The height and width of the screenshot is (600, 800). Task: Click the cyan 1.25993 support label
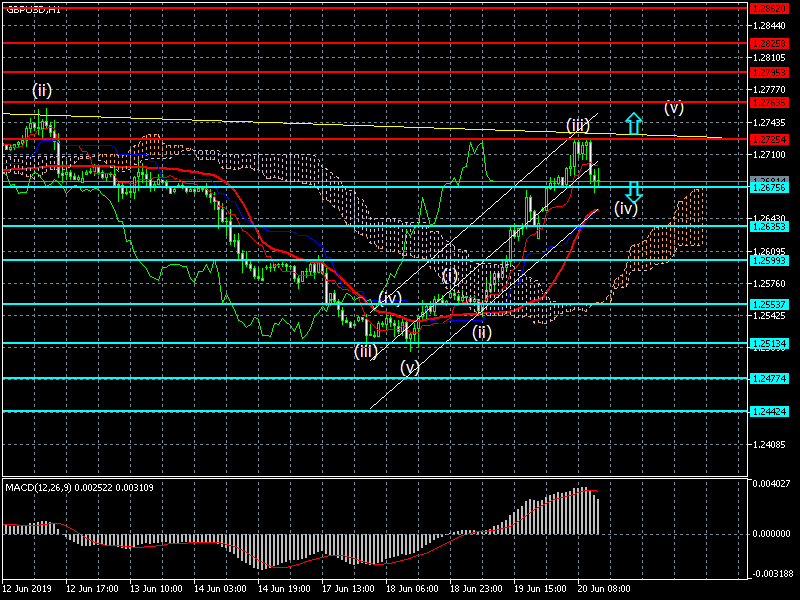[769, 260]
